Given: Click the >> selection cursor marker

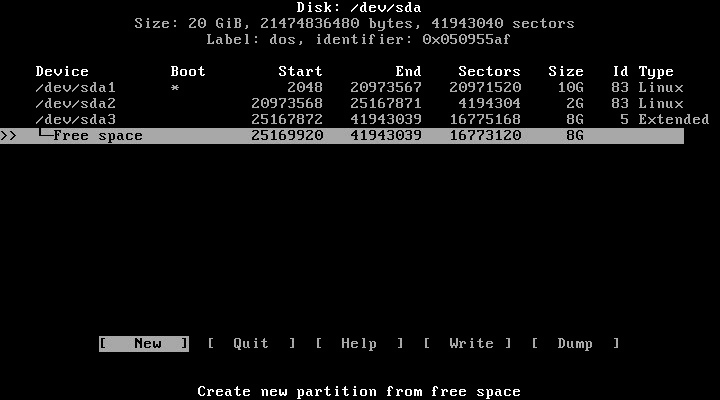Looking at the screenshot, I should 8,136.
